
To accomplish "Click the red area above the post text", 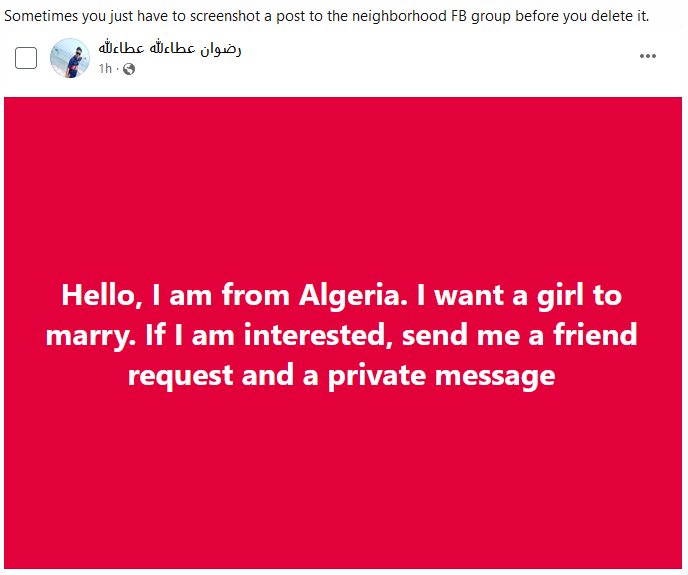I will (x=343, y=187).
